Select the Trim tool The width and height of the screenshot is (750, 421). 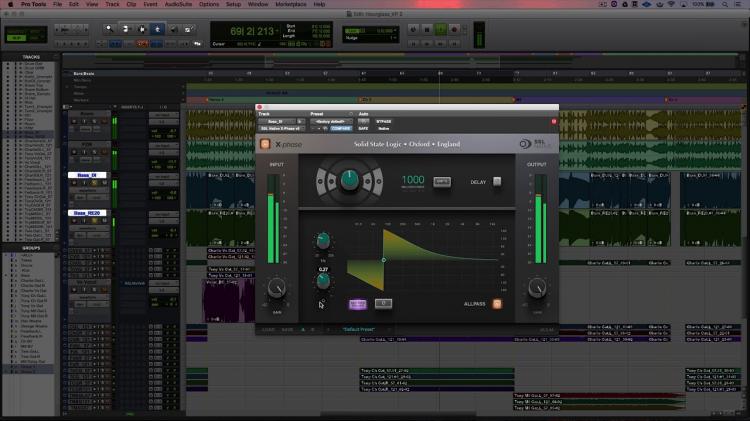click(x=125, y=29)
